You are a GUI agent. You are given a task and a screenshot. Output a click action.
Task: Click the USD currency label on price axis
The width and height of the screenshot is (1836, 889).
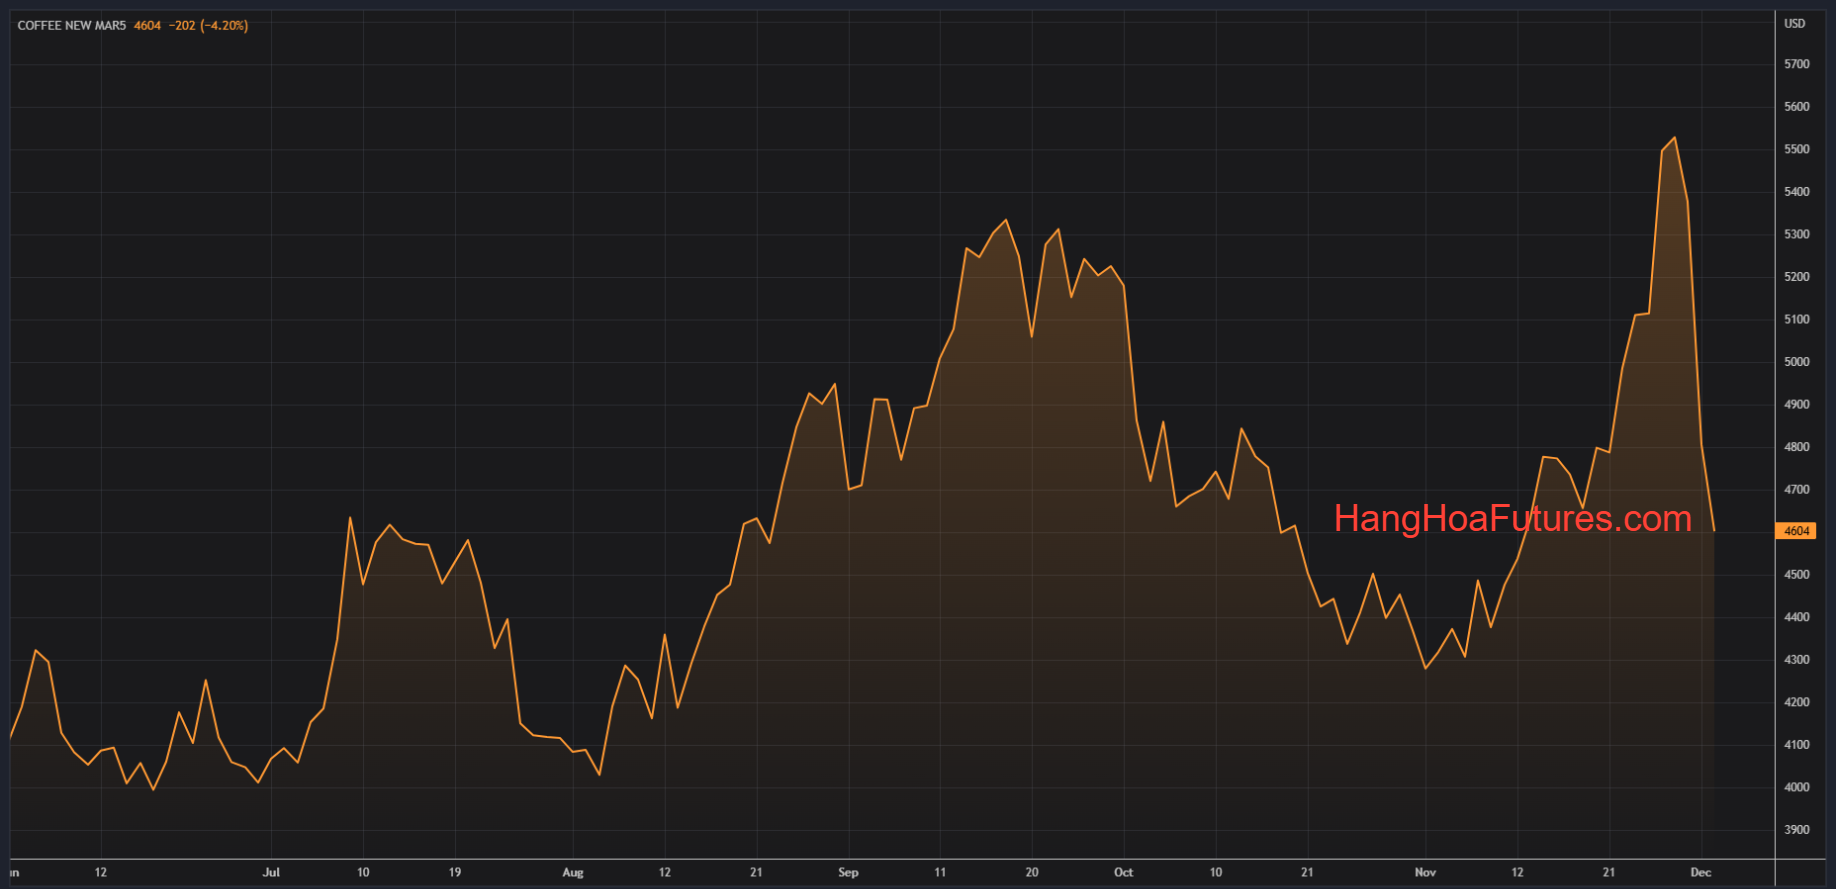tap(1795, 24)
